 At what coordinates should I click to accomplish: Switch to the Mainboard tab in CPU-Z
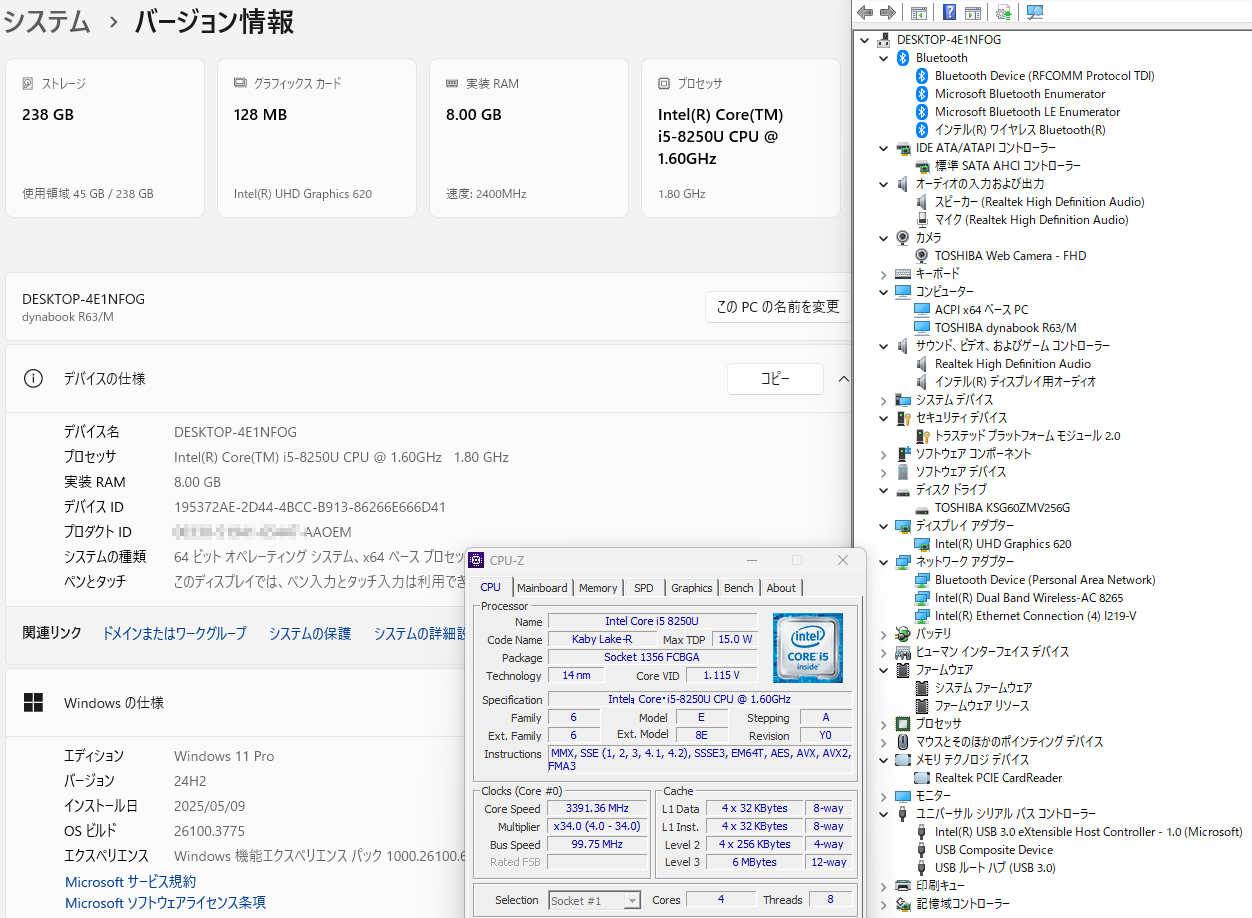pyautogui.click(x=542, y=588)
